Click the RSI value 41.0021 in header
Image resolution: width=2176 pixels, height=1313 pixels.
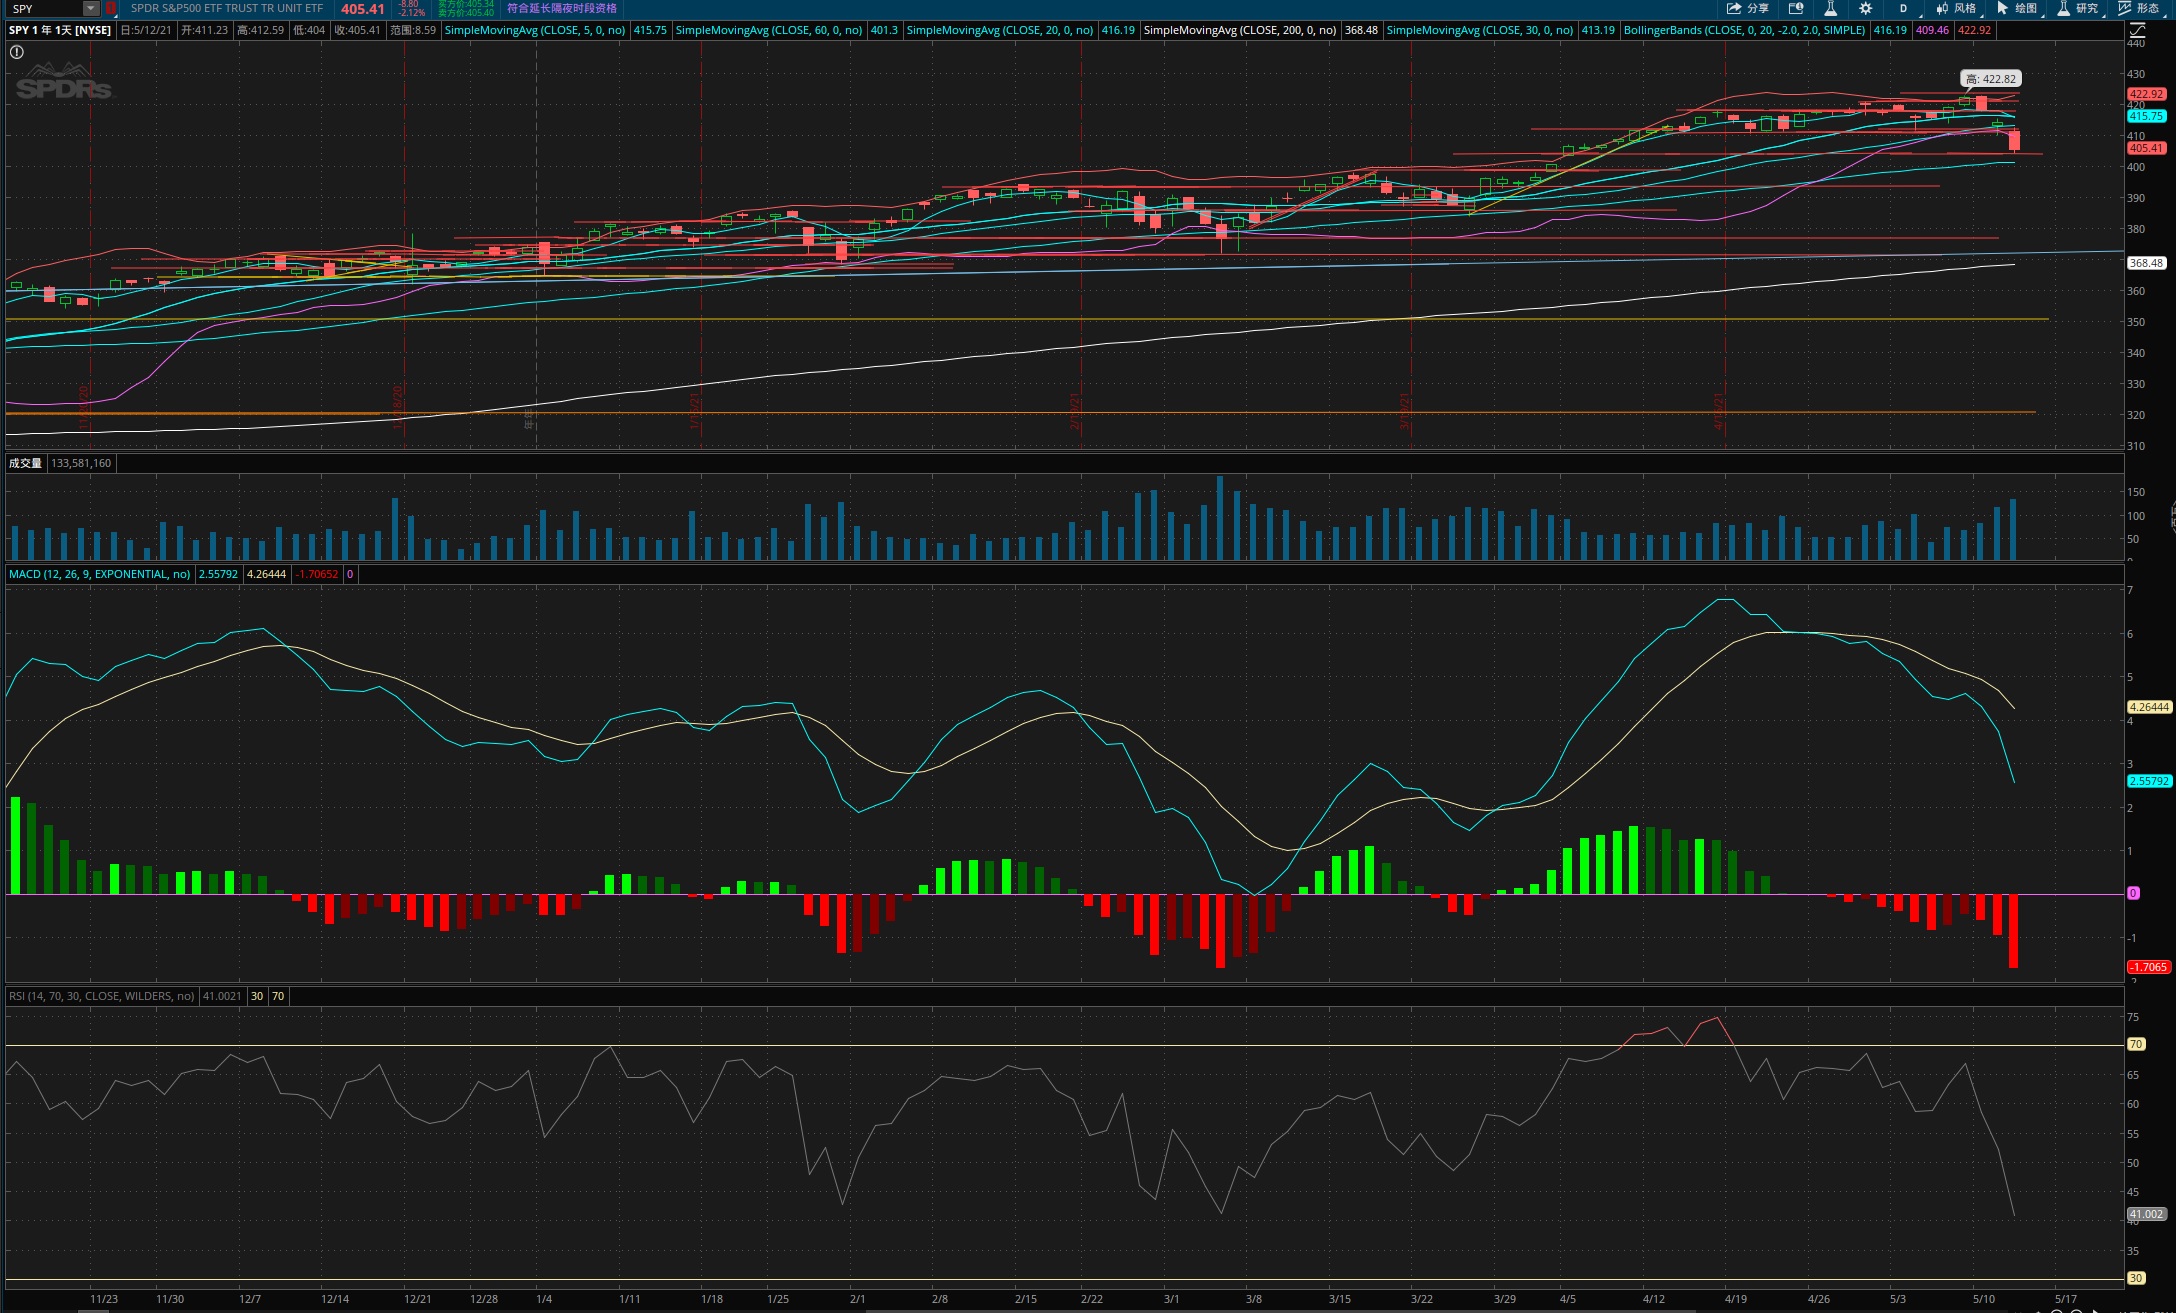222,996
